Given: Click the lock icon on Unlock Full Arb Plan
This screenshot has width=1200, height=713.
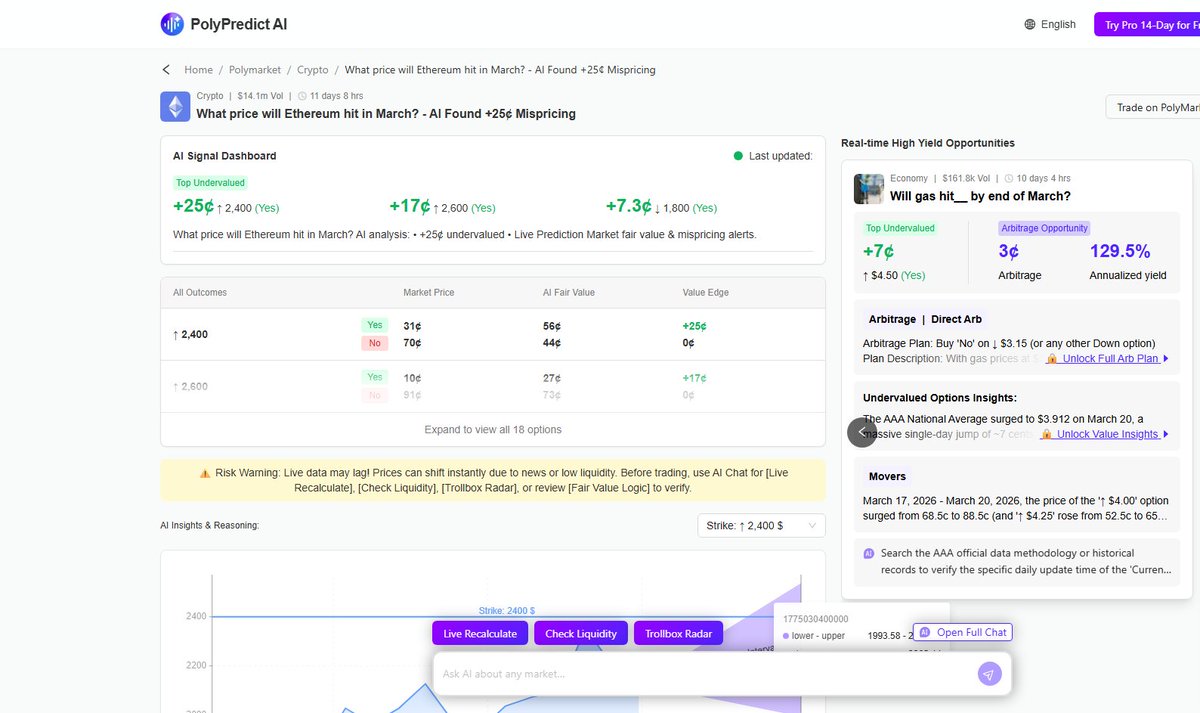Looking at the screenshot, I should (1051, 358).
